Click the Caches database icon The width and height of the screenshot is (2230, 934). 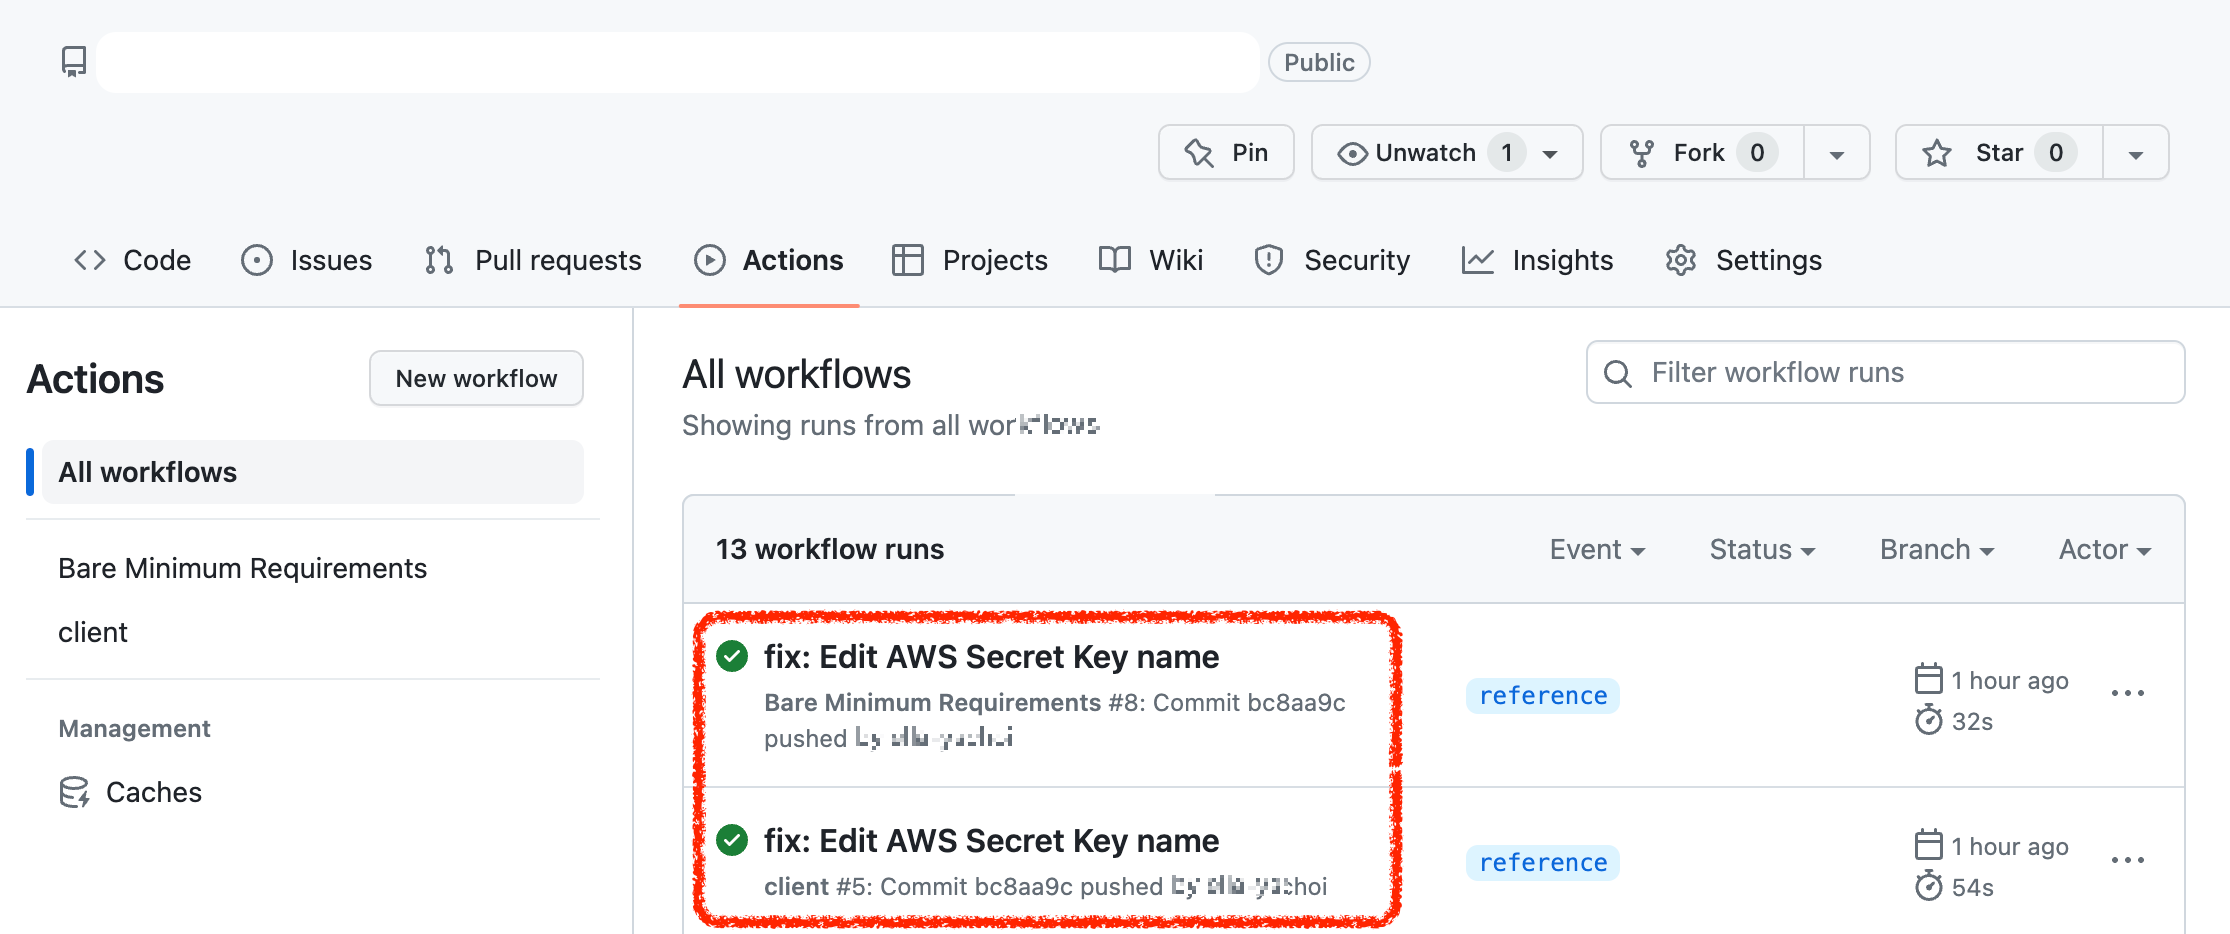point(75,792)
